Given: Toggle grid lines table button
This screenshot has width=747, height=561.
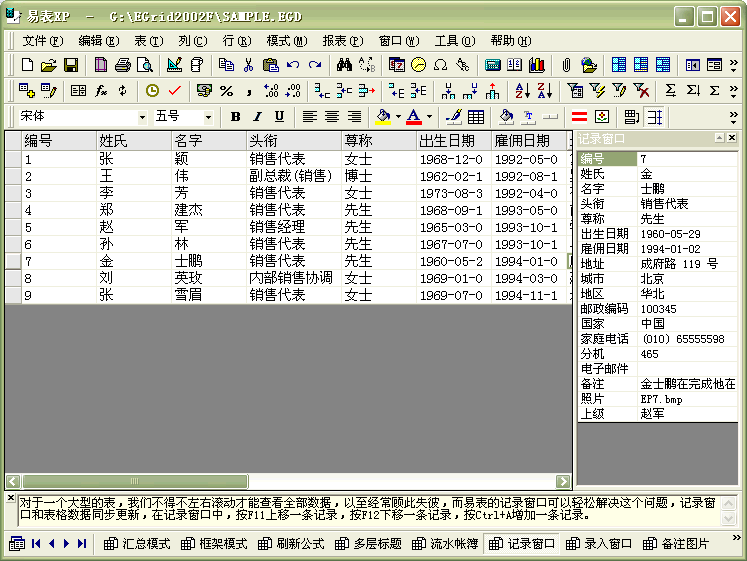Looking at the screenshot, I should pyautogui.click(x=476, y=117).
